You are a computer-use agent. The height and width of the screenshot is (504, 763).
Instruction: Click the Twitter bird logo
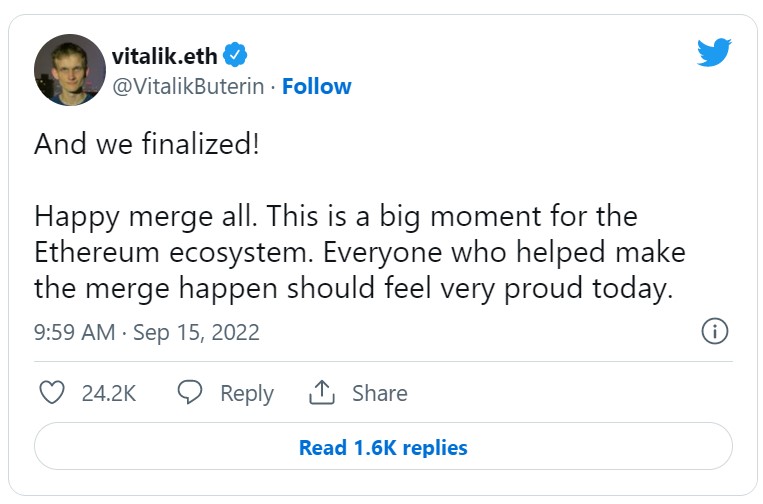(x=714, y=51)
